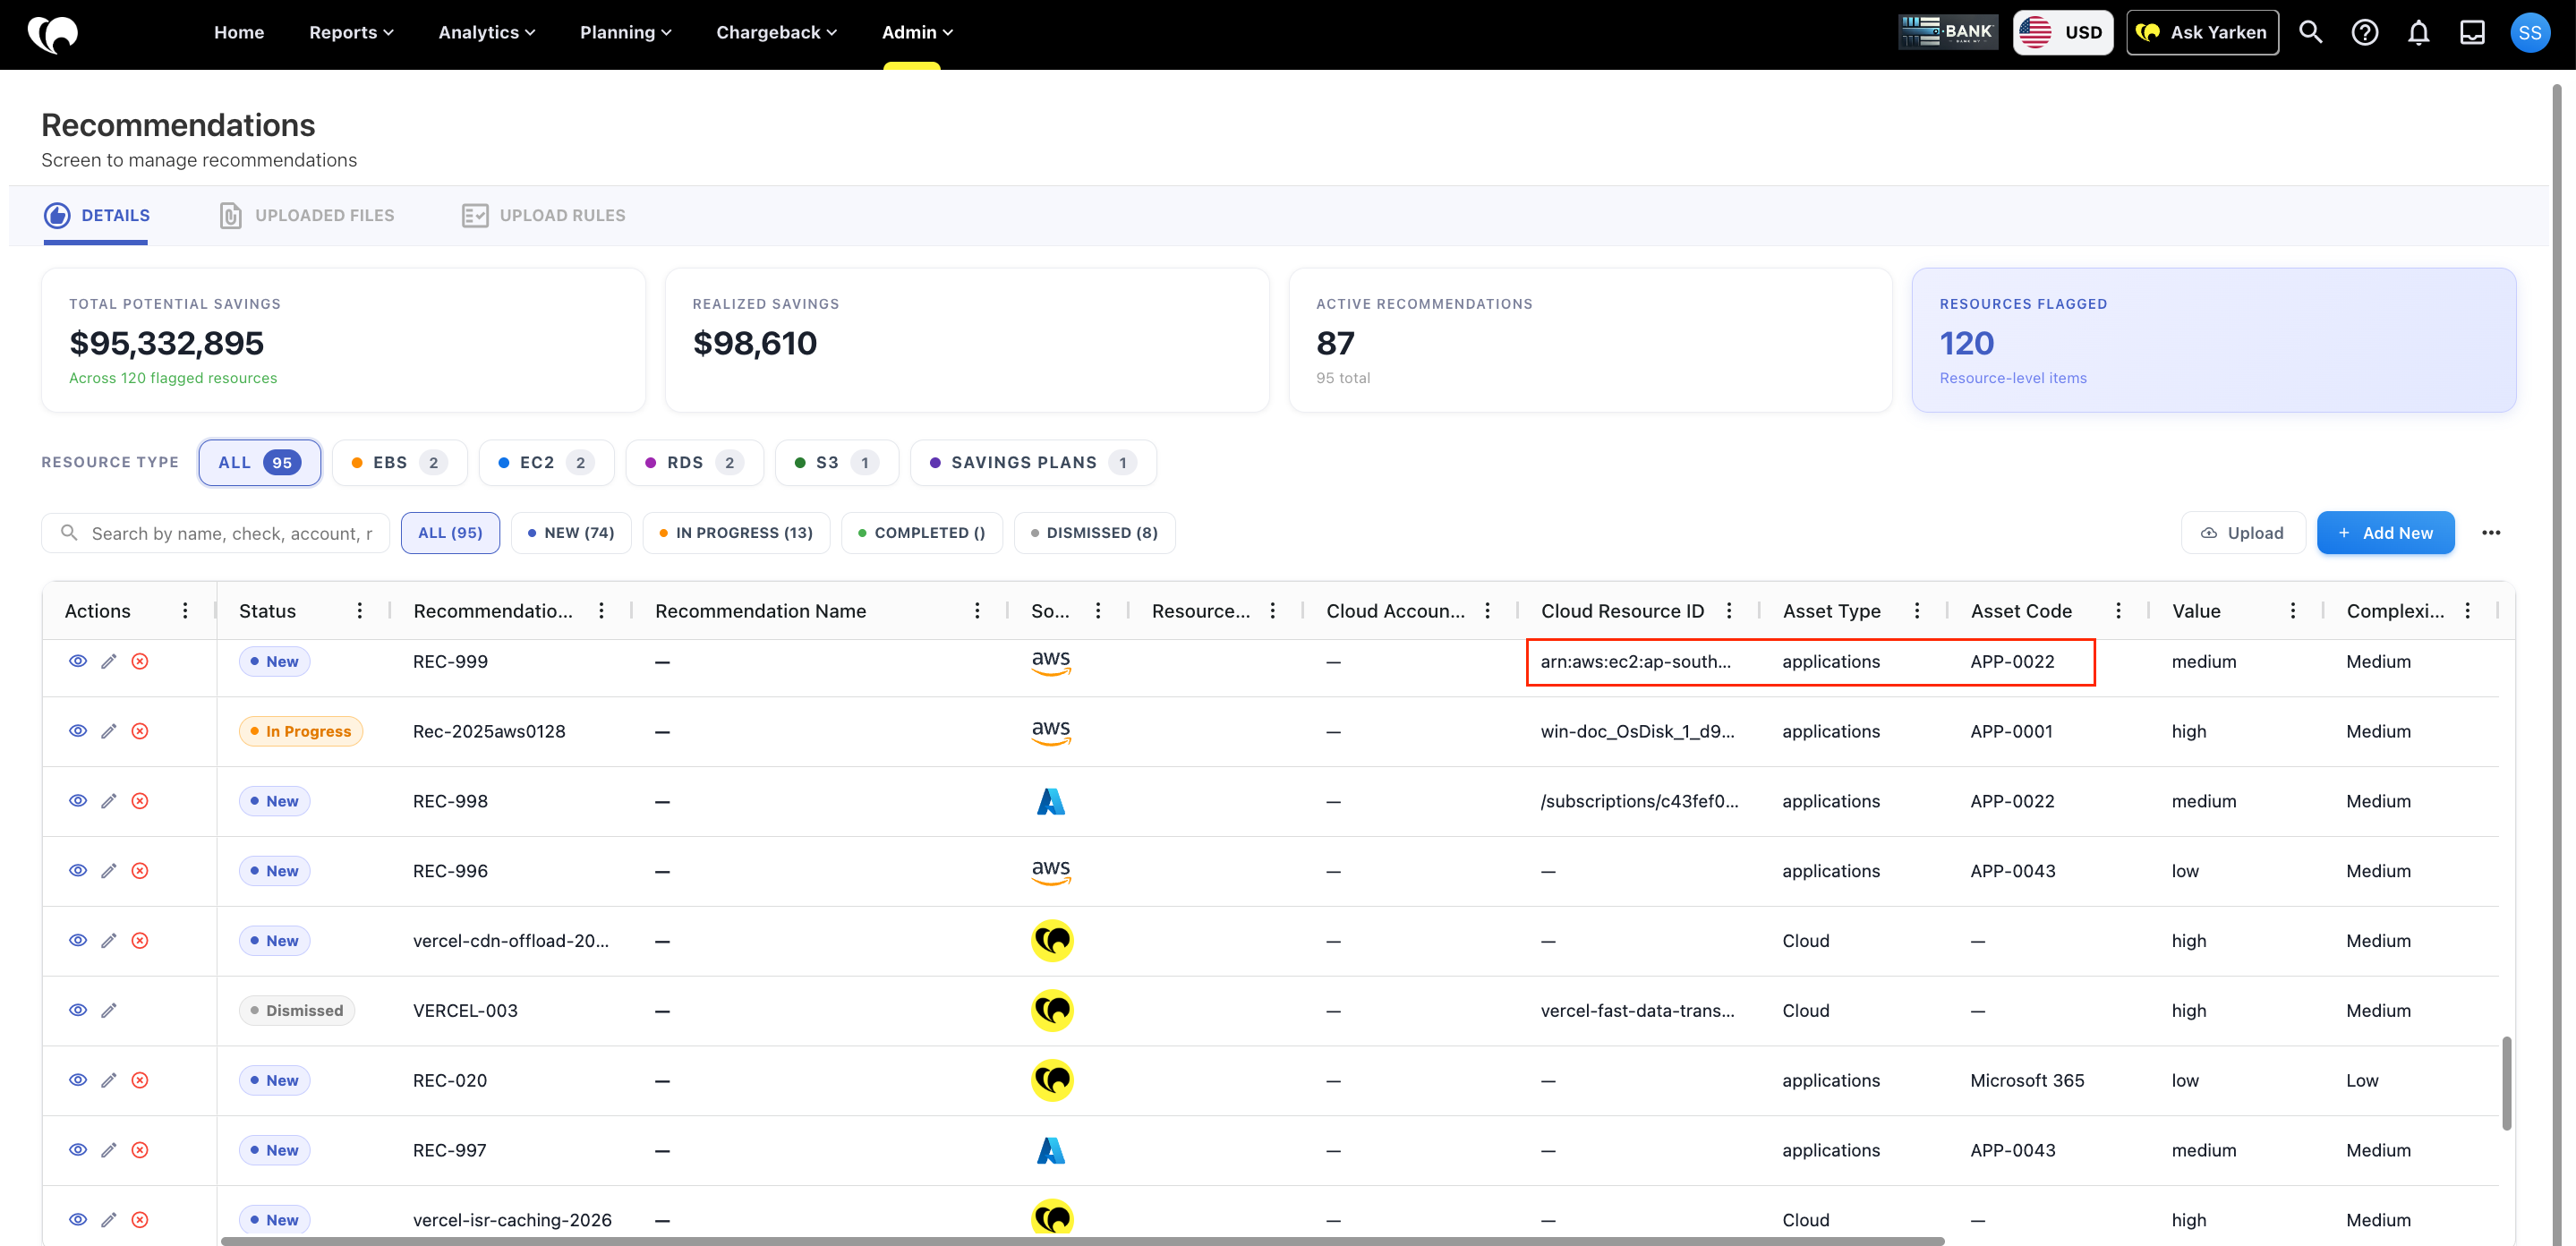The image size is (2576, 1246).
Task: Focus the recommendations search field
Action: point(215,533)
